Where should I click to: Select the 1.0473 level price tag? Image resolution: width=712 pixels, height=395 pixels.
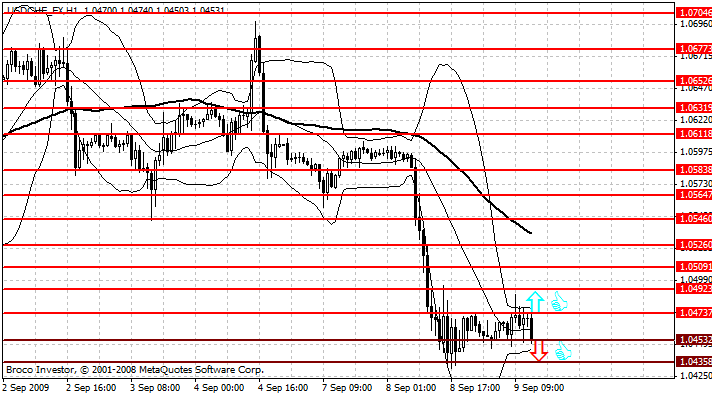[x=694, y=313]
